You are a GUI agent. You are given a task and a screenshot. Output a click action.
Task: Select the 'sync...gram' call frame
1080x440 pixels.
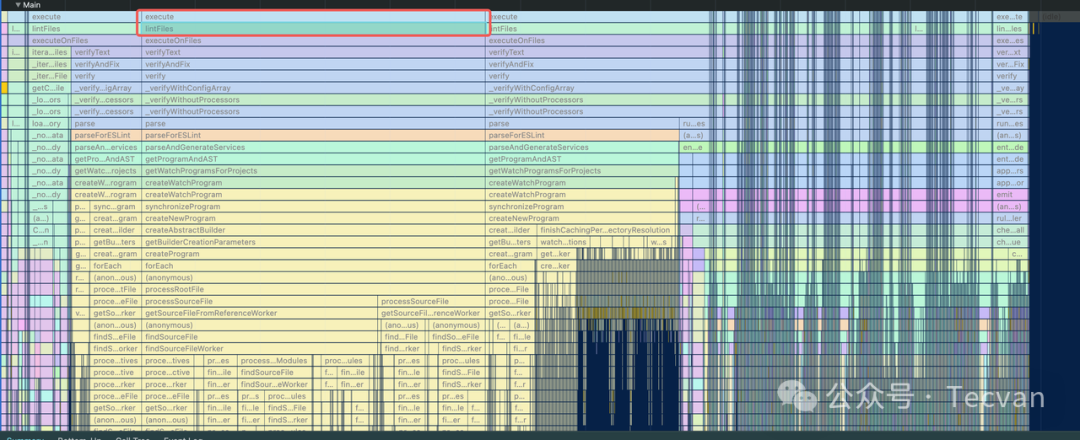[116, 207]
